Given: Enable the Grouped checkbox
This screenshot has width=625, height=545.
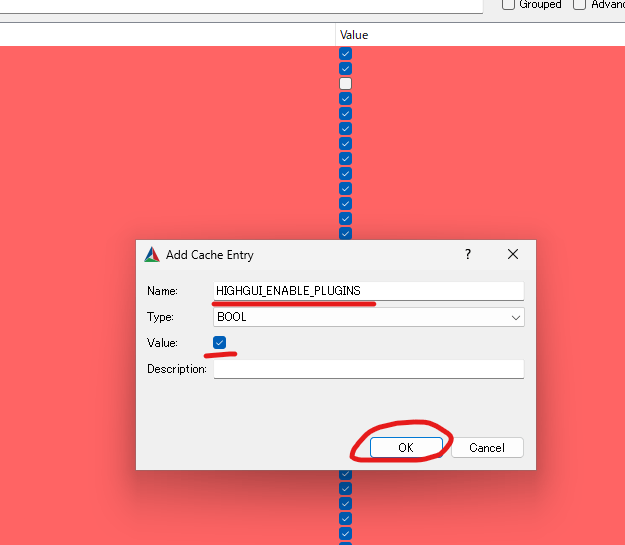Looking at the screenshot, I should pyautogui.click(x=508, y=4).
